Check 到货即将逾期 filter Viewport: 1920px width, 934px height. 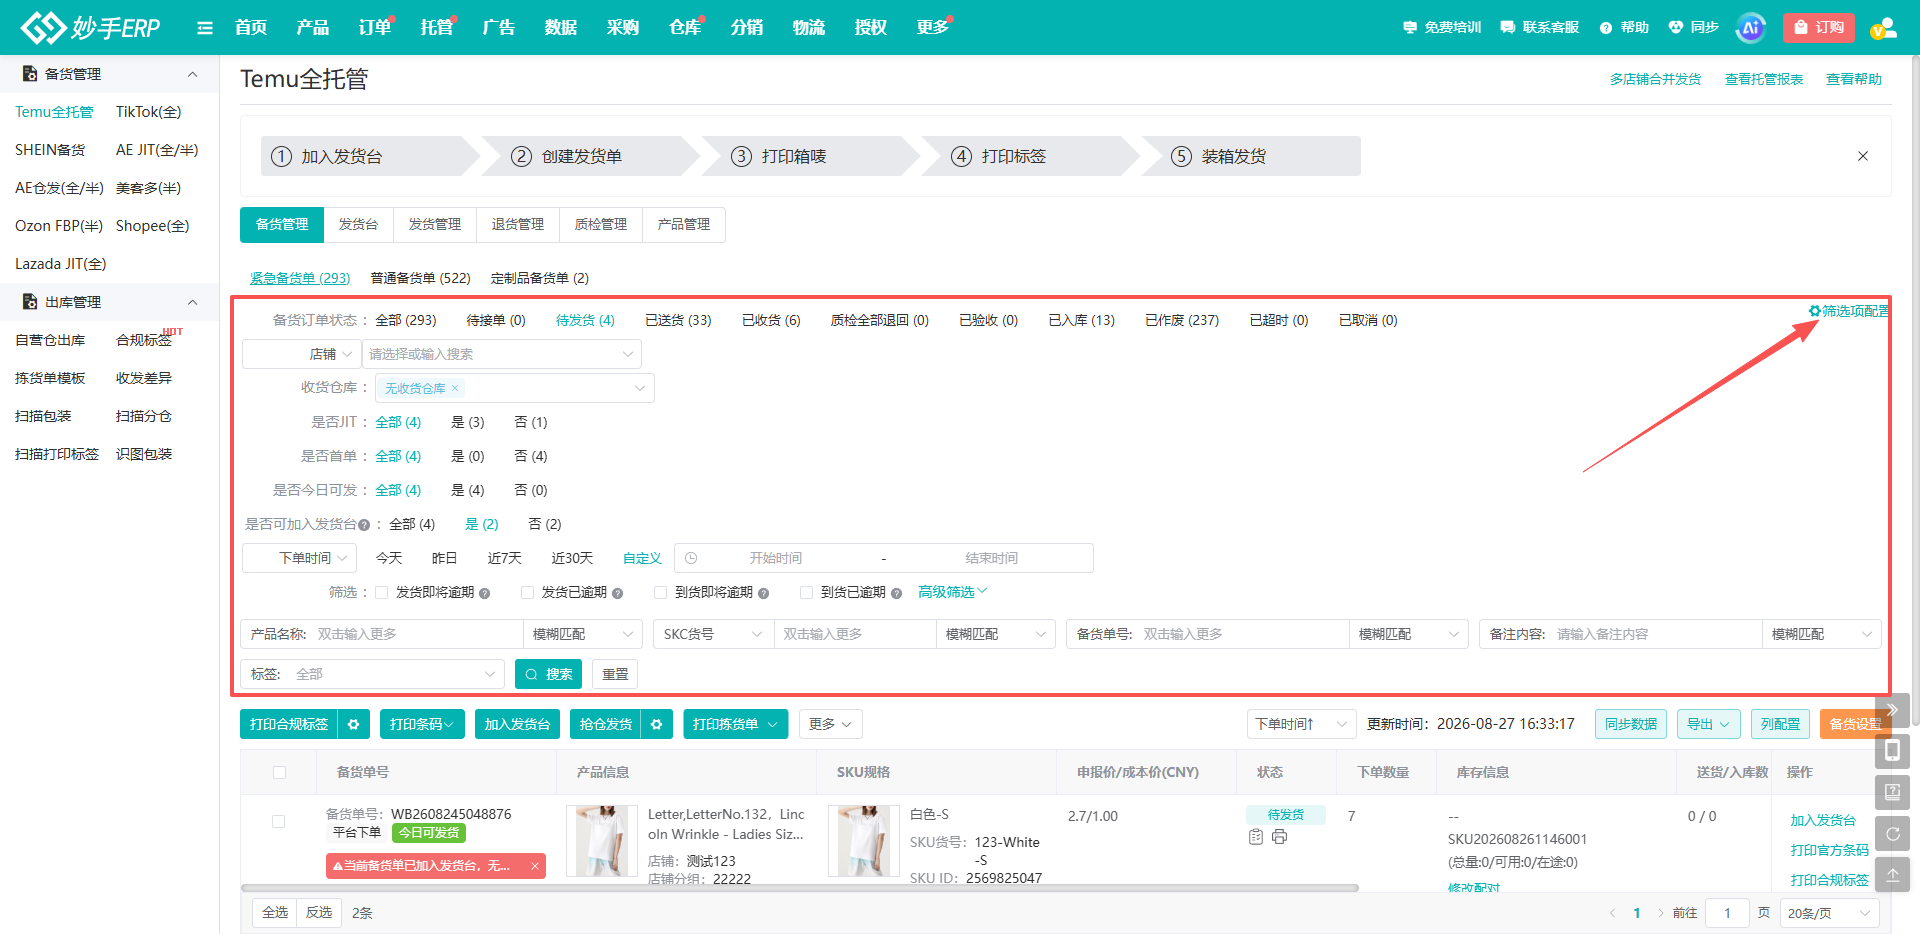(660, 593)
